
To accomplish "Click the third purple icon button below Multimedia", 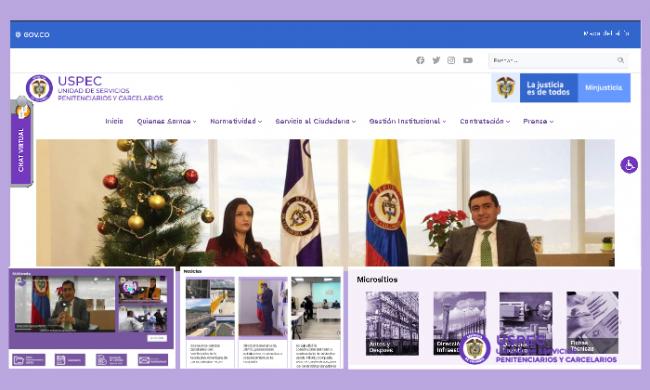I will click(x=112, y=360).
